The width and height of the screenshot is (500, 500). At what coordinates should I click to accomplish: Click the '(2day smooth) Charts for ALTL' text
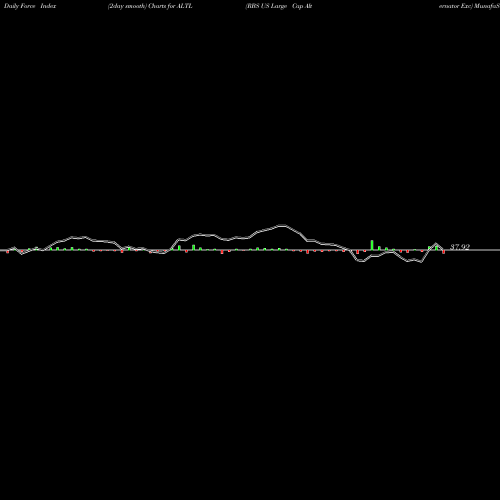[150, 6]
